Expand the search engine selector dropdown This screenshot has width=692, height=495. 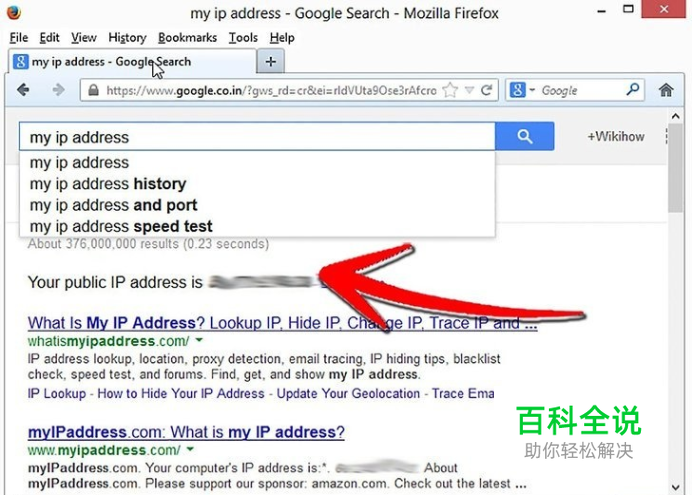(522, 90)
